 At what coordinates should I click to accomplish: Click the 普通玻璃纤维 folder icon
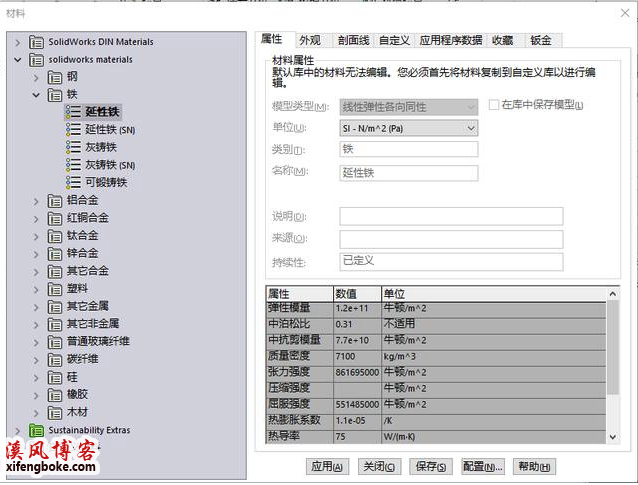coord(55,342)
